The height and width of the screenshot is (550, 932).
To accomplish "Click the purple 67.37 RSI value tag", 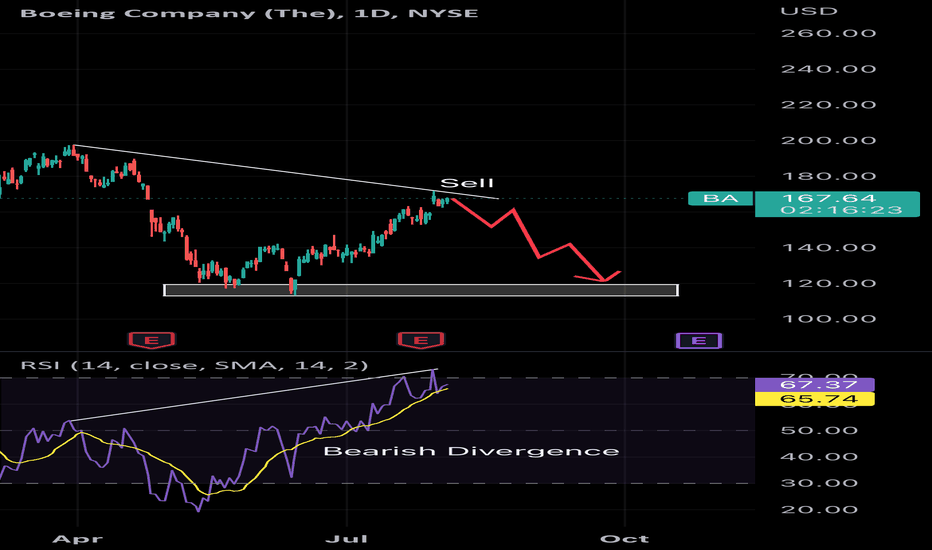I will [814, 385].
